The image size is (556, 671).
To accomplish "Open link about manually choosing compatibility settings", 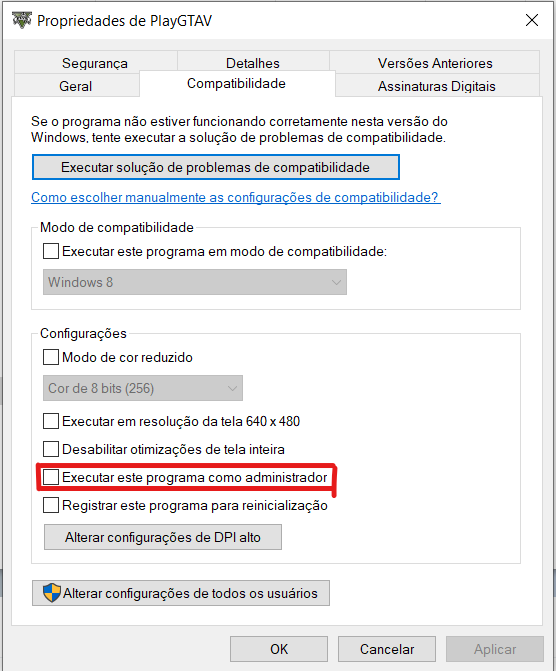I will click(236, 197).
